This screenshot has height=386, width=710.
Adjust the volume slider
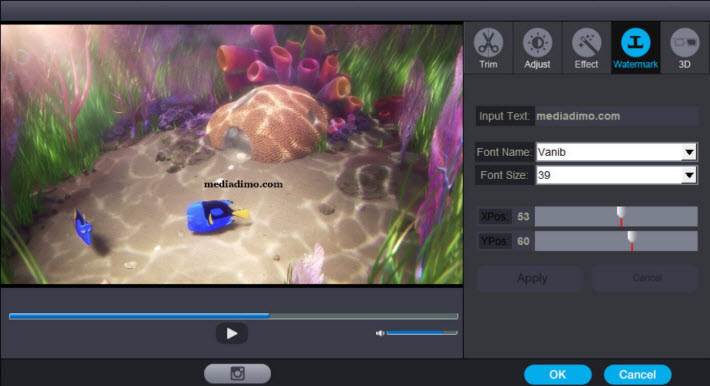(422, 333)
